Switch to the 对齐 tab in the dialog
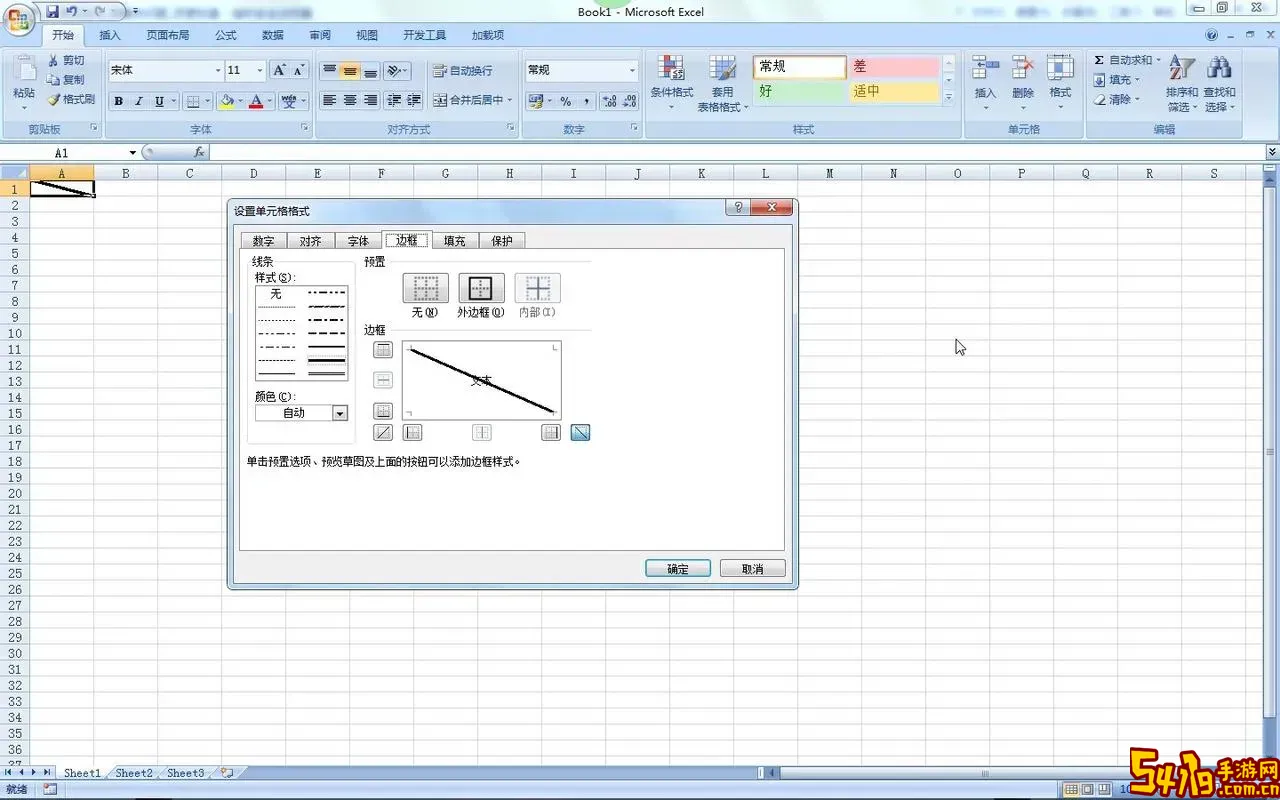Viewport: 1280px width, 800px height. pos(310,241)
